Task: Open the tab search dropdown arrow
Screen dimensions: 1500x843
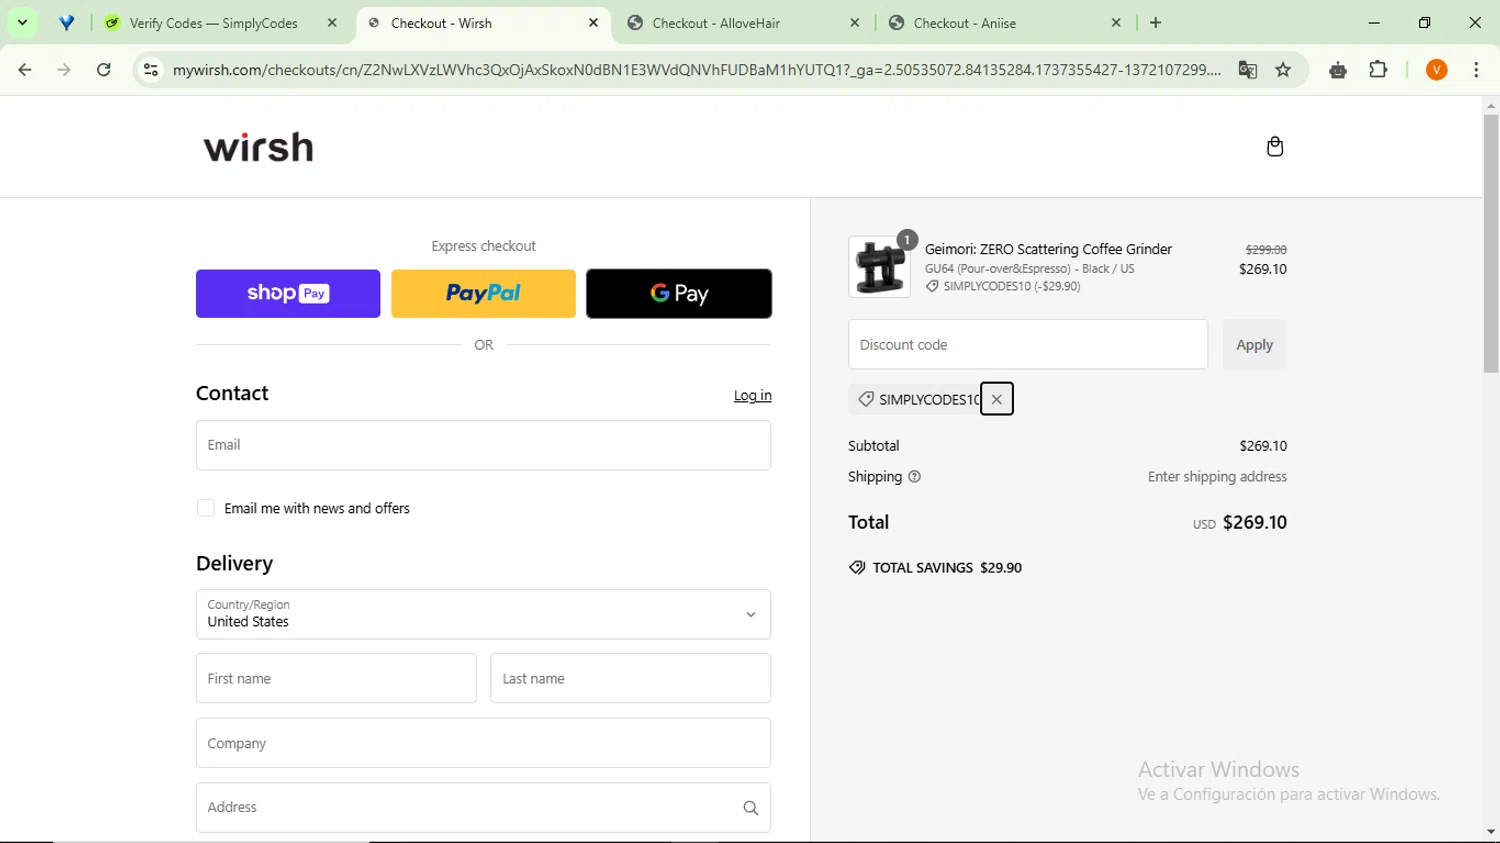Action: click(x=22, y=22)
